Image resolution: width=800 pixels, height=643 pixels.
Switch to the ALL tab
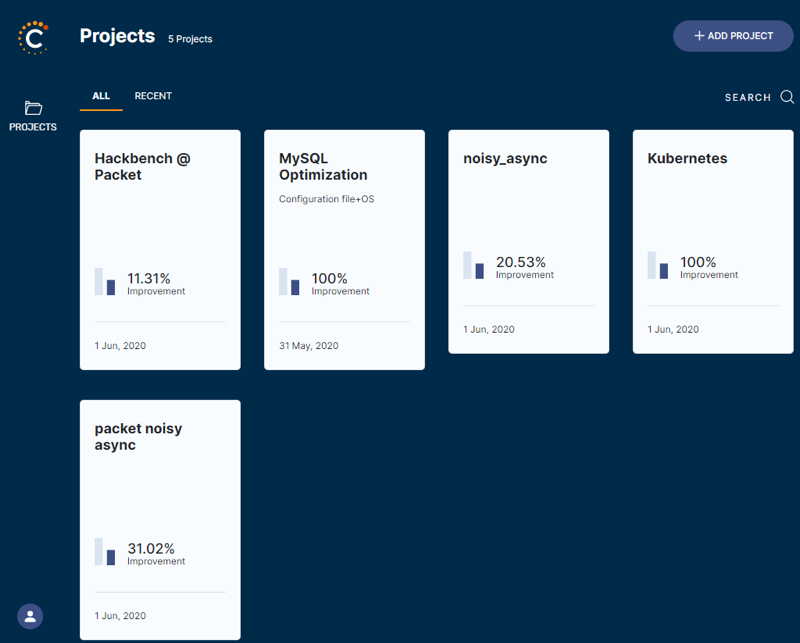coord(101,96)
